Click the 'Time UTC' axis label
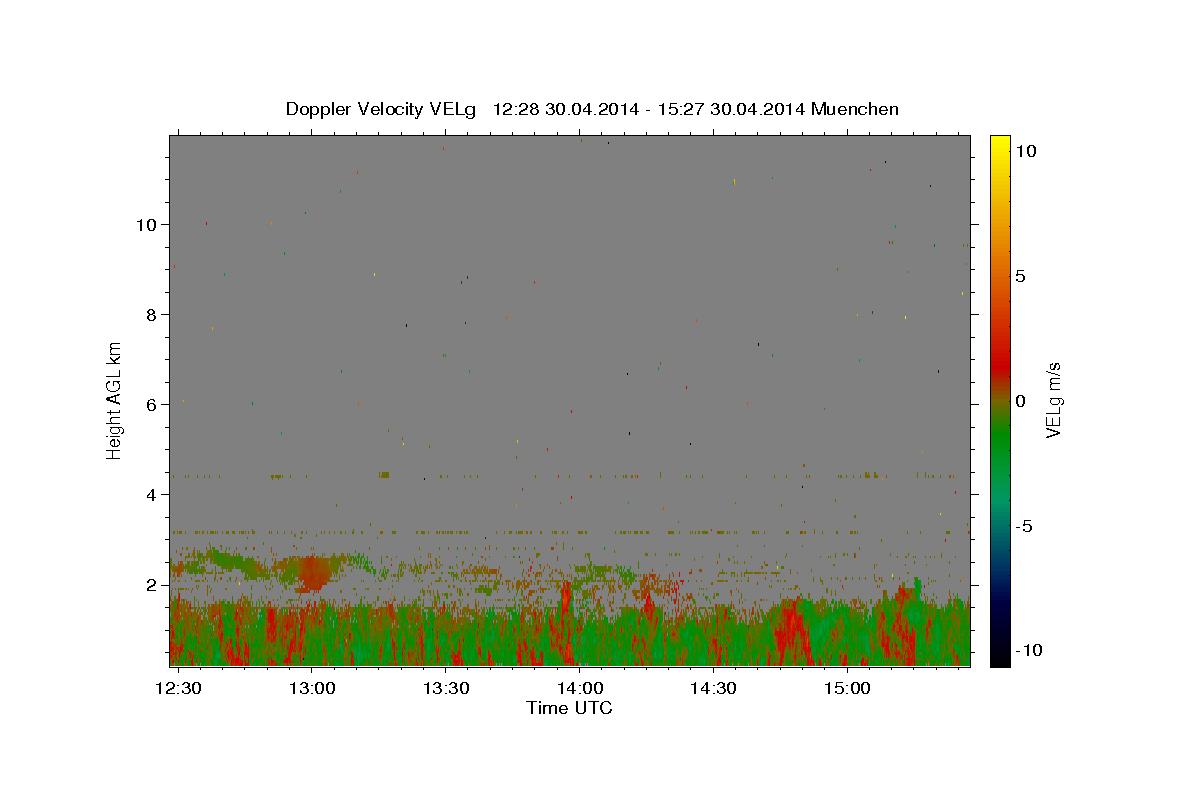 pyautogui.click(x=569, y=708)
